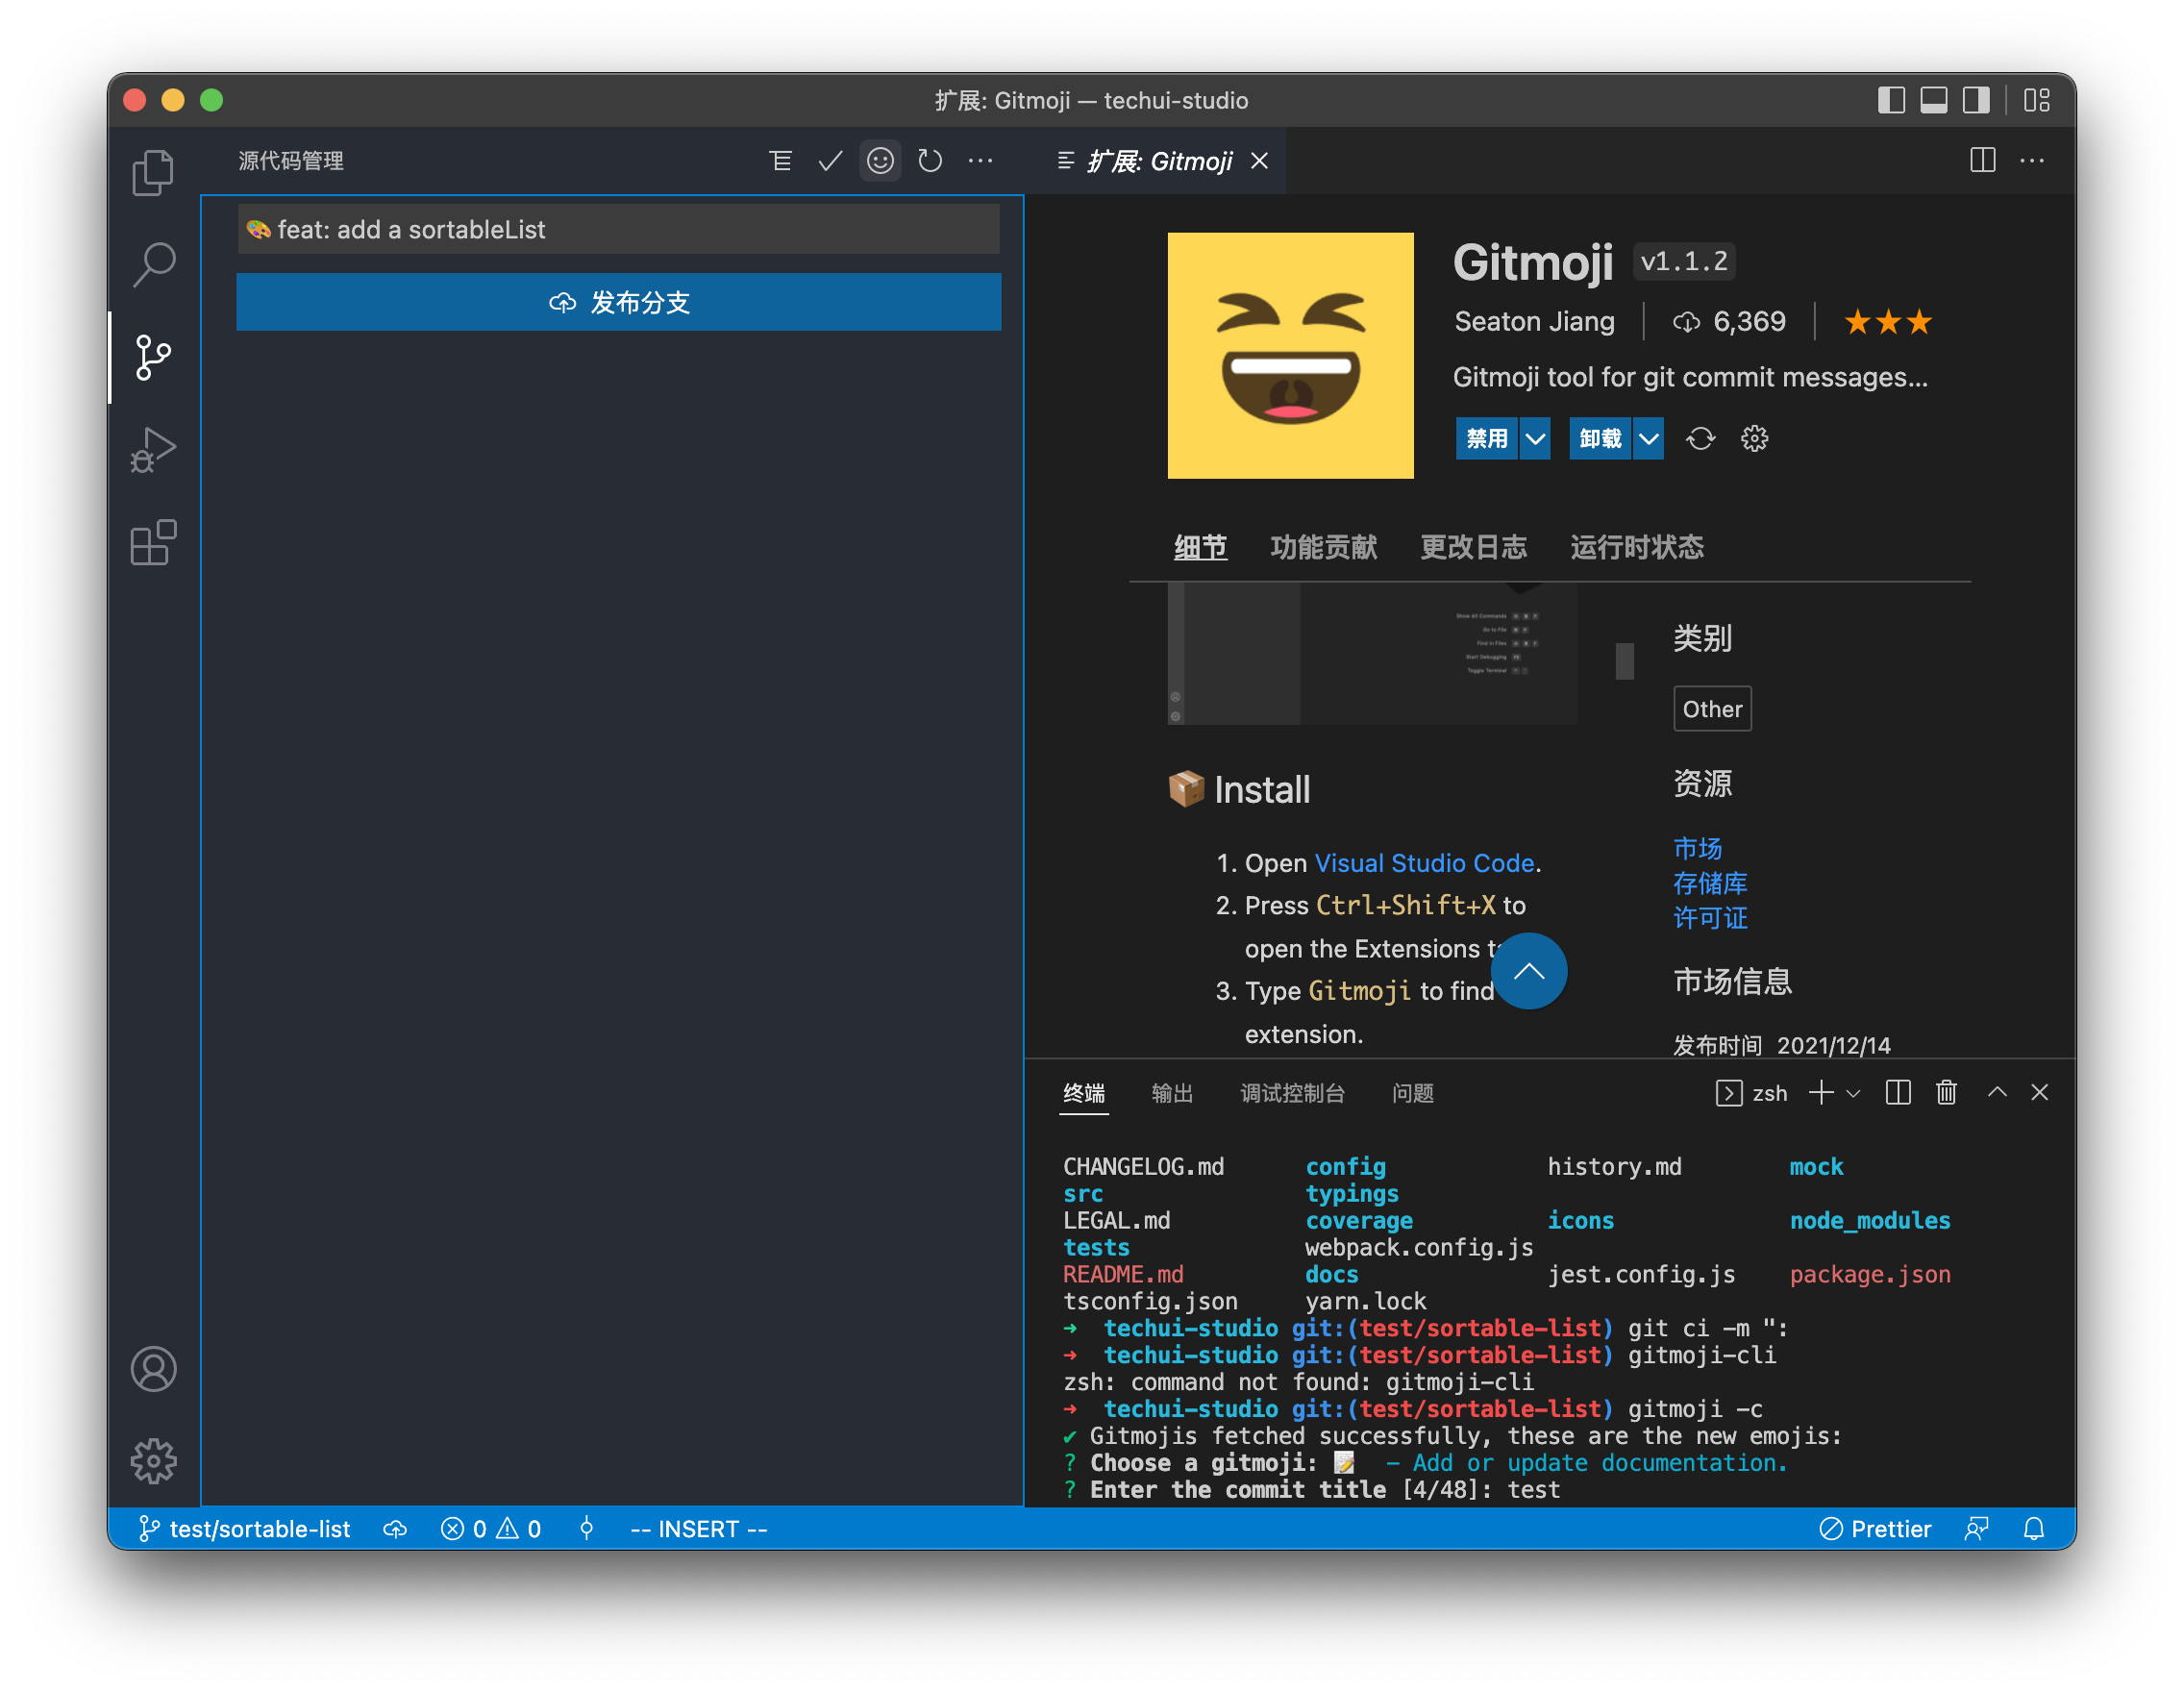Click the commit checkmark icon

(x=830, y=161)
